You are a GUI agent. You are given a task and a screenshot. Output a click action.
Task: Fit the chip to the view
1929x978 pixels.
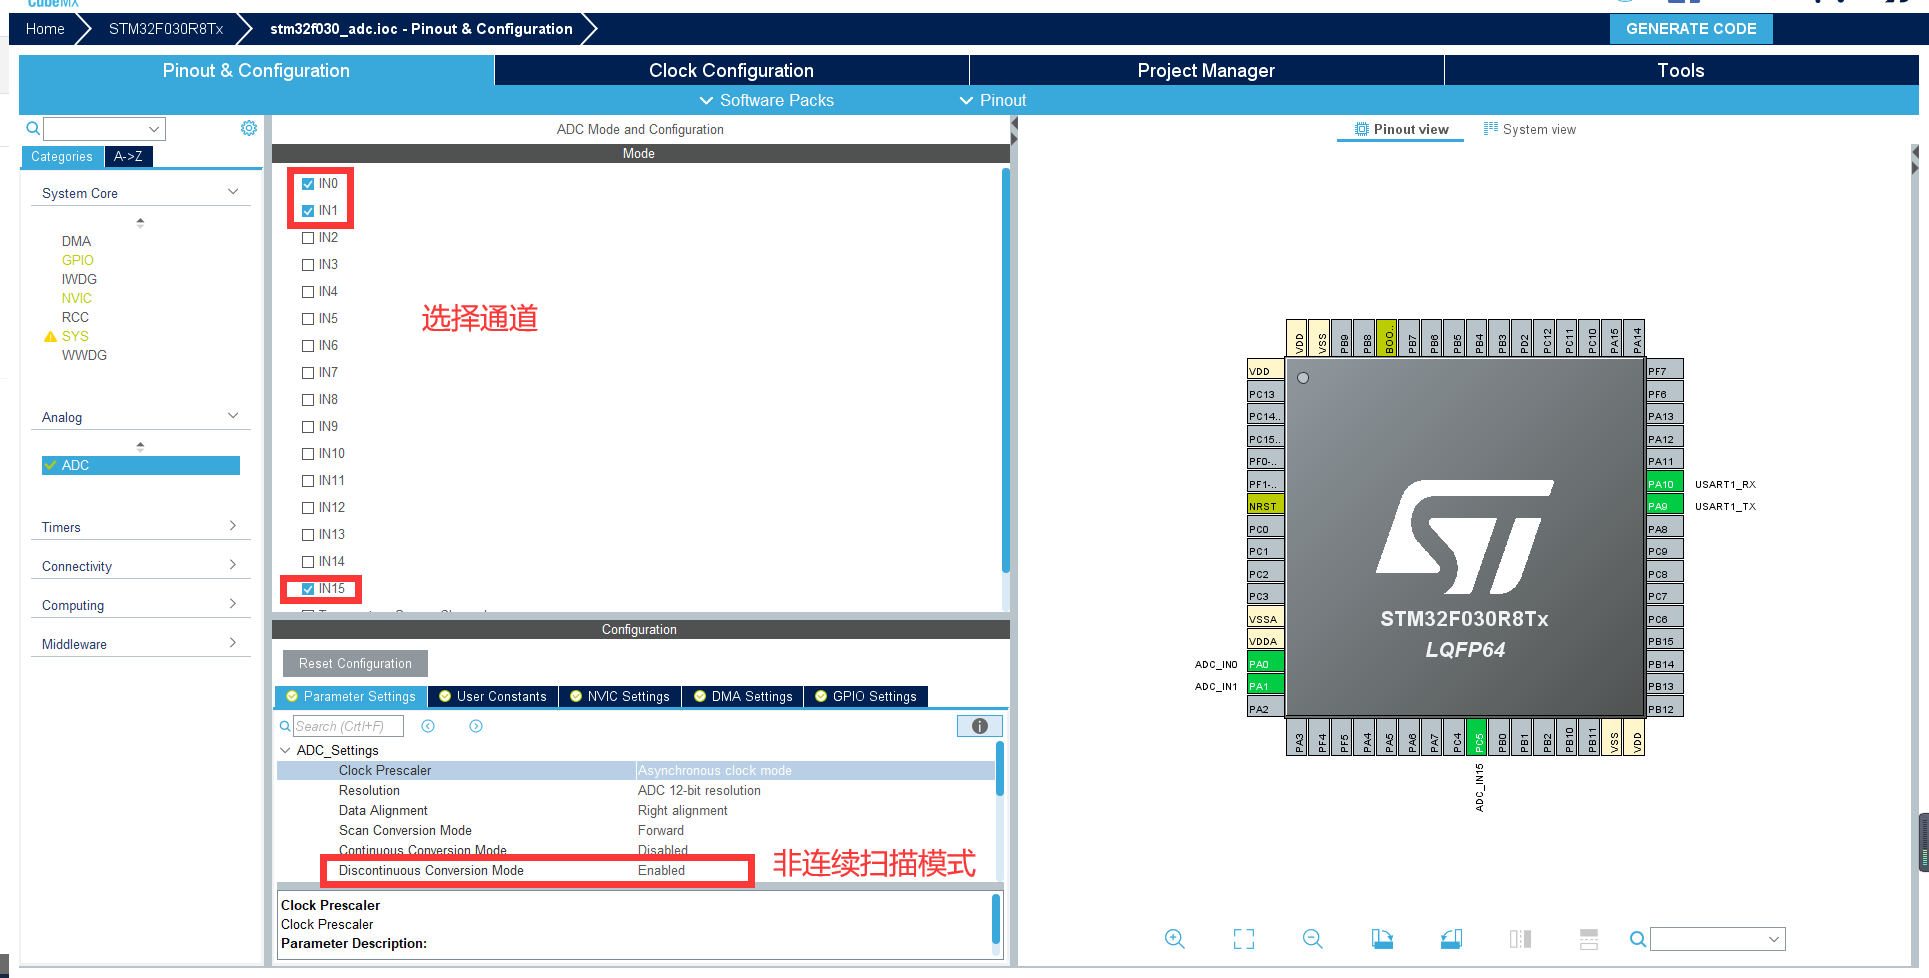tap(1243, 938)
